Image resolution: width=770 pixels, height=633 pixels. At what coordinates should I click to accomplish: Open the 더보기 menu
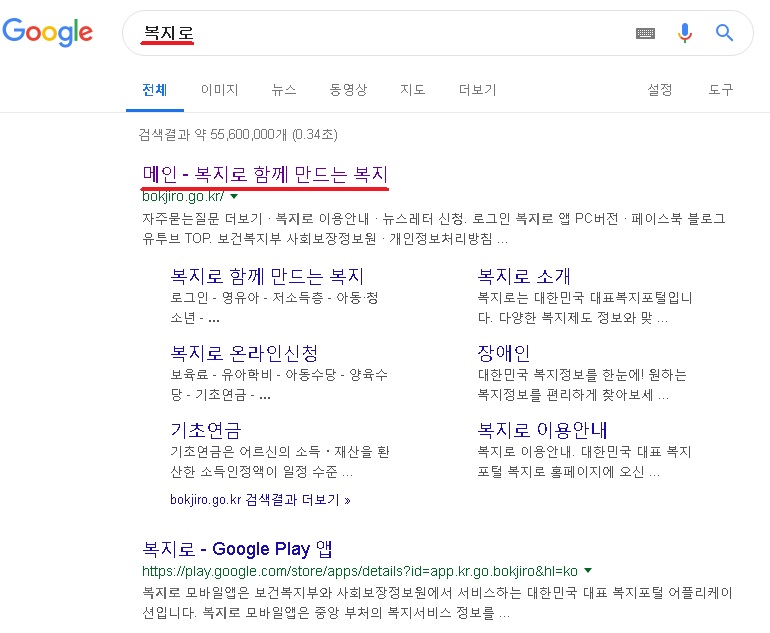click(x=477, y=90)
